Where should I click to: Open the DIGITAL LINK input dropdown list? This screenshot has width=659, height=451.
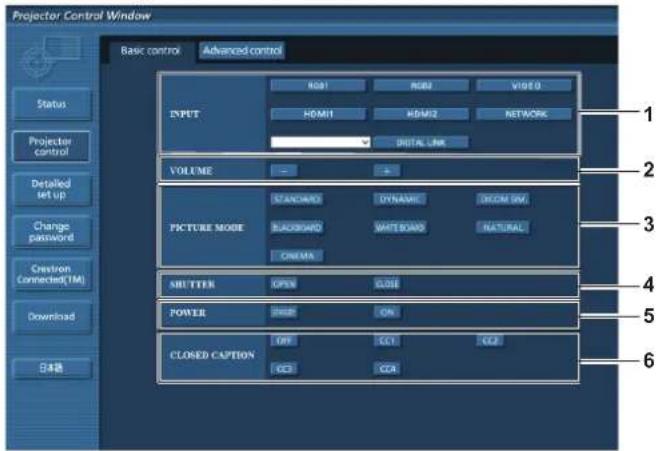pos(321,142)
